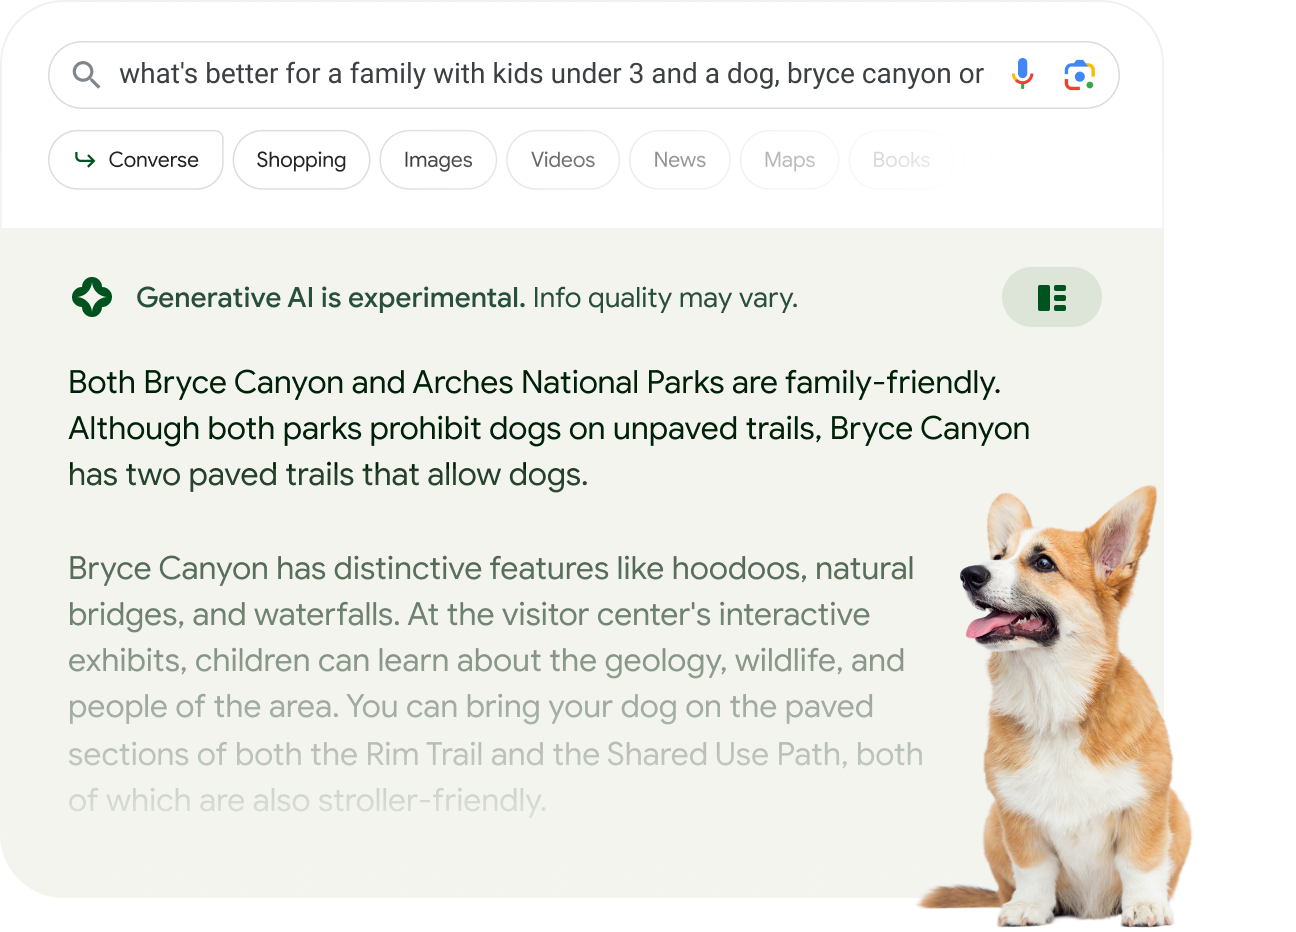Open Google Lens camera search

[1079, 75]
